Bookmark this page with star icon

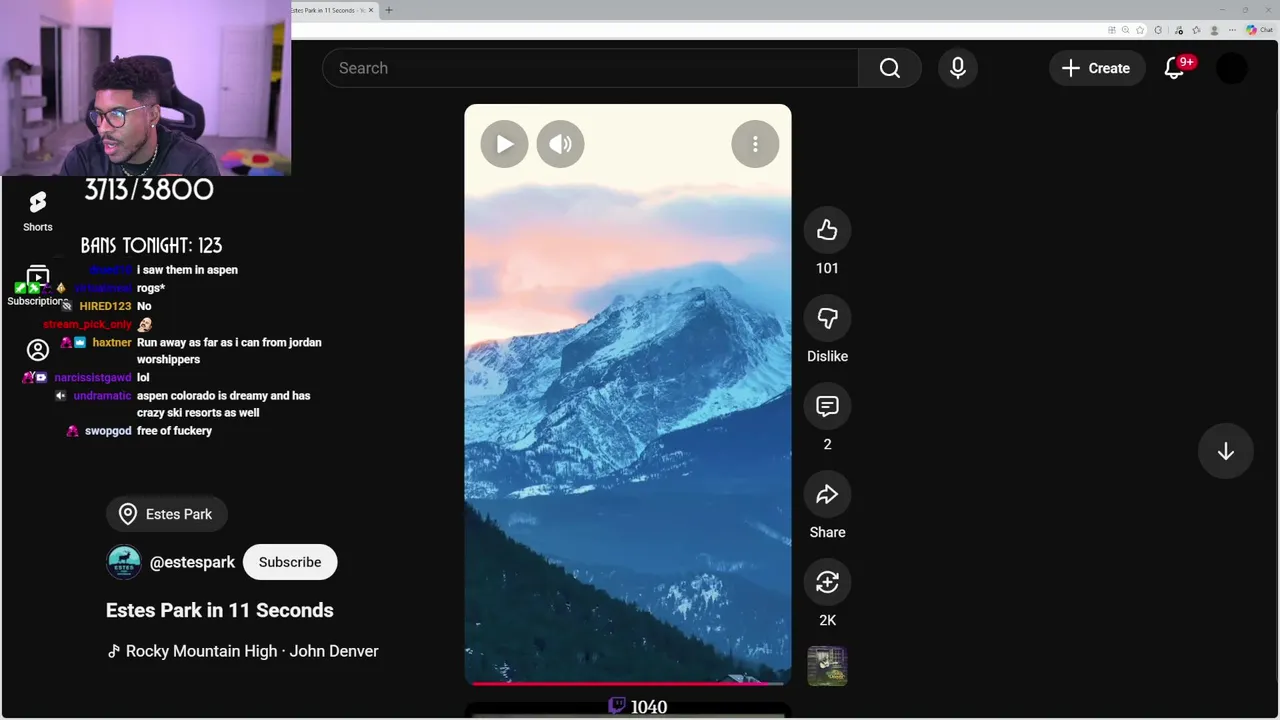coord(1140,30)
